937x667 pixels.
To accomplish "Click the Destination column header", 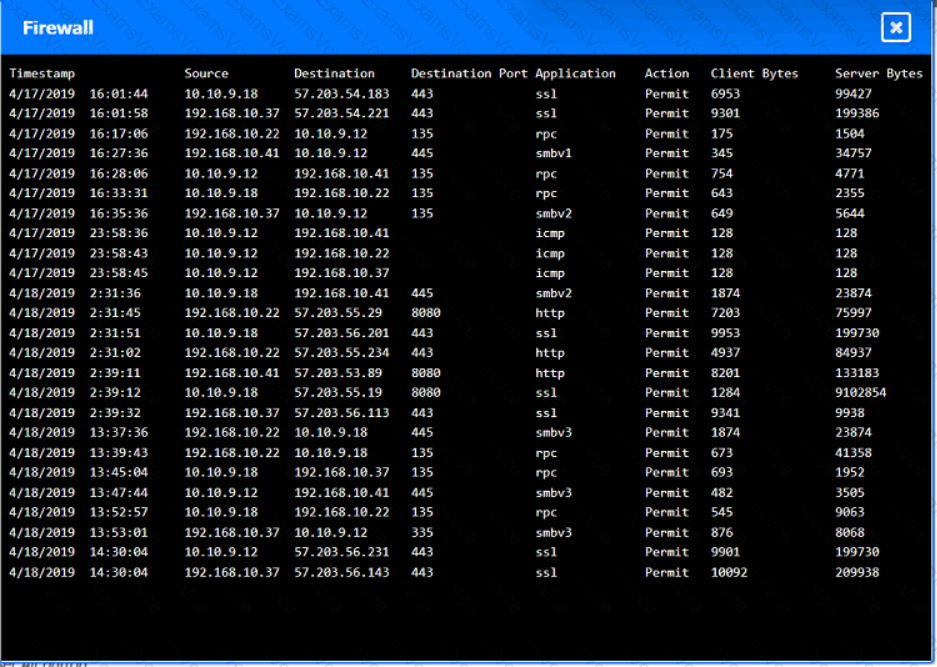I will click(x=334, y=74).
